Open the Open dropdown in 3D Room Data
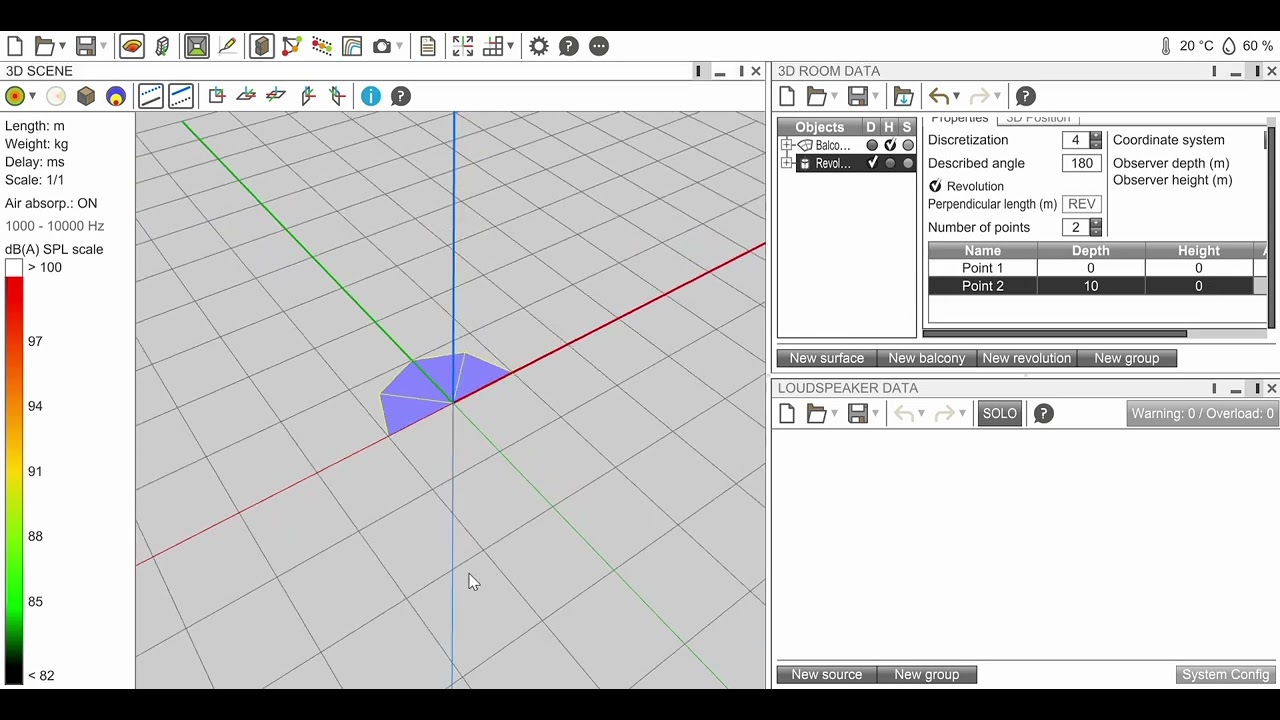The image size is (1280, 720). 835,96
